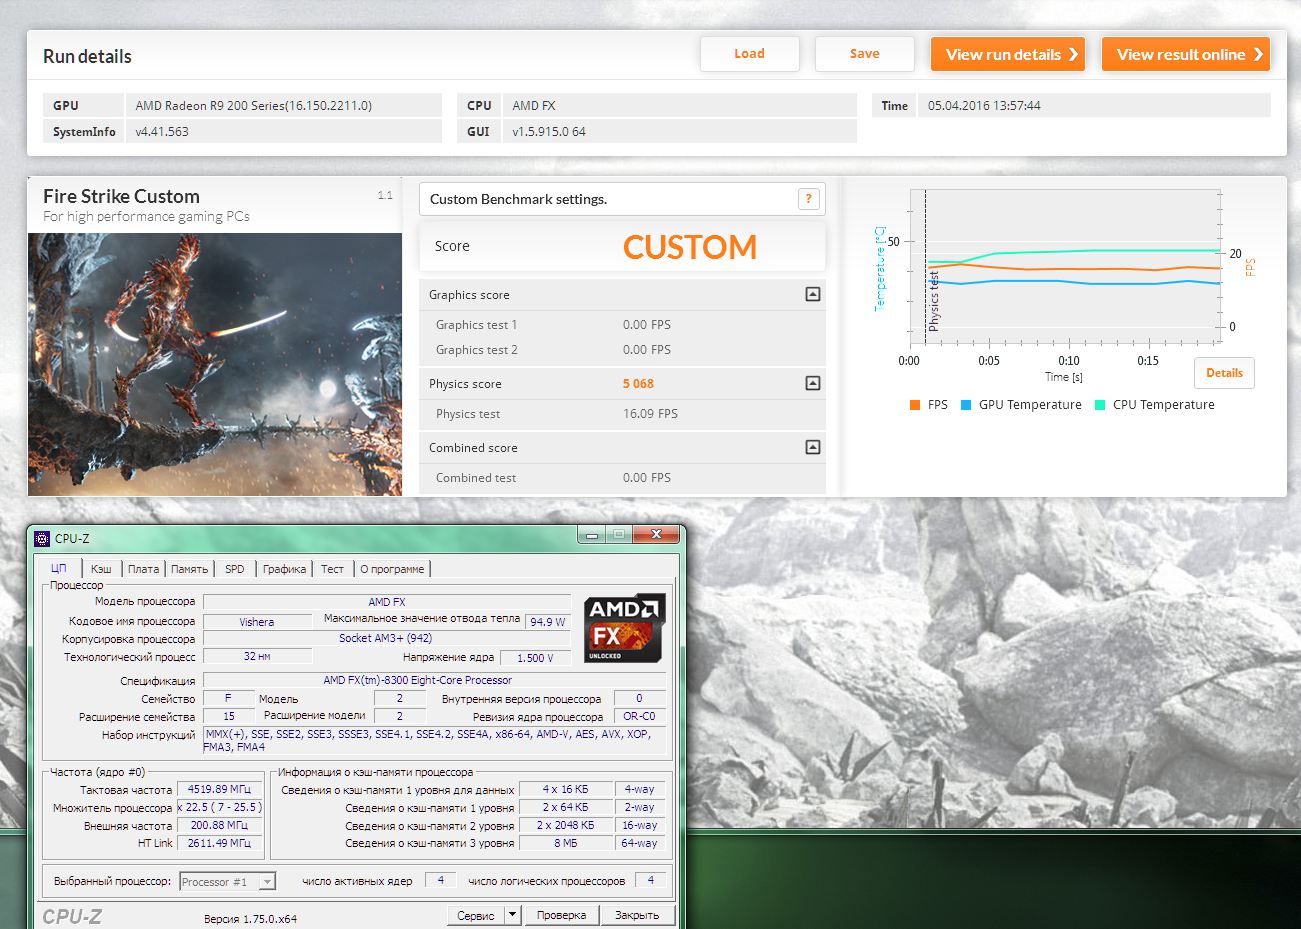This screenshot has width=1301, height=929.
Task: Switch to the ЦП tab in CPU-Z
Action: pos(58,568)
